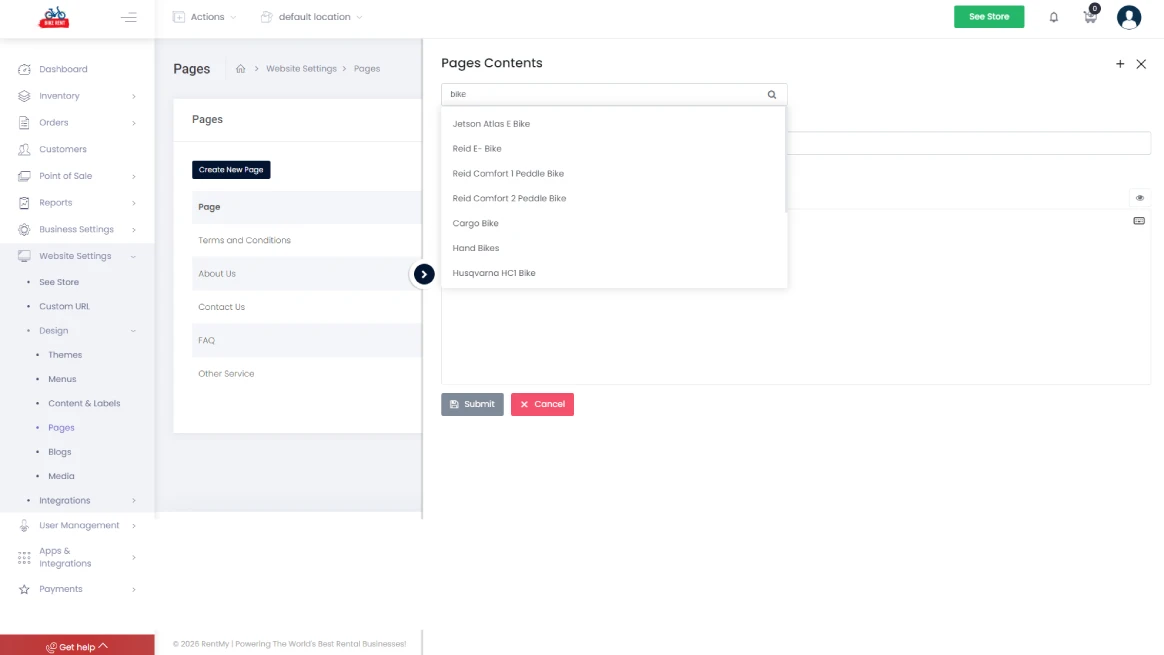The width and height of the screenshot is (1164, 655).
Task: Click the circular arrow toggle on panel edge
Action: click(424, 273)
